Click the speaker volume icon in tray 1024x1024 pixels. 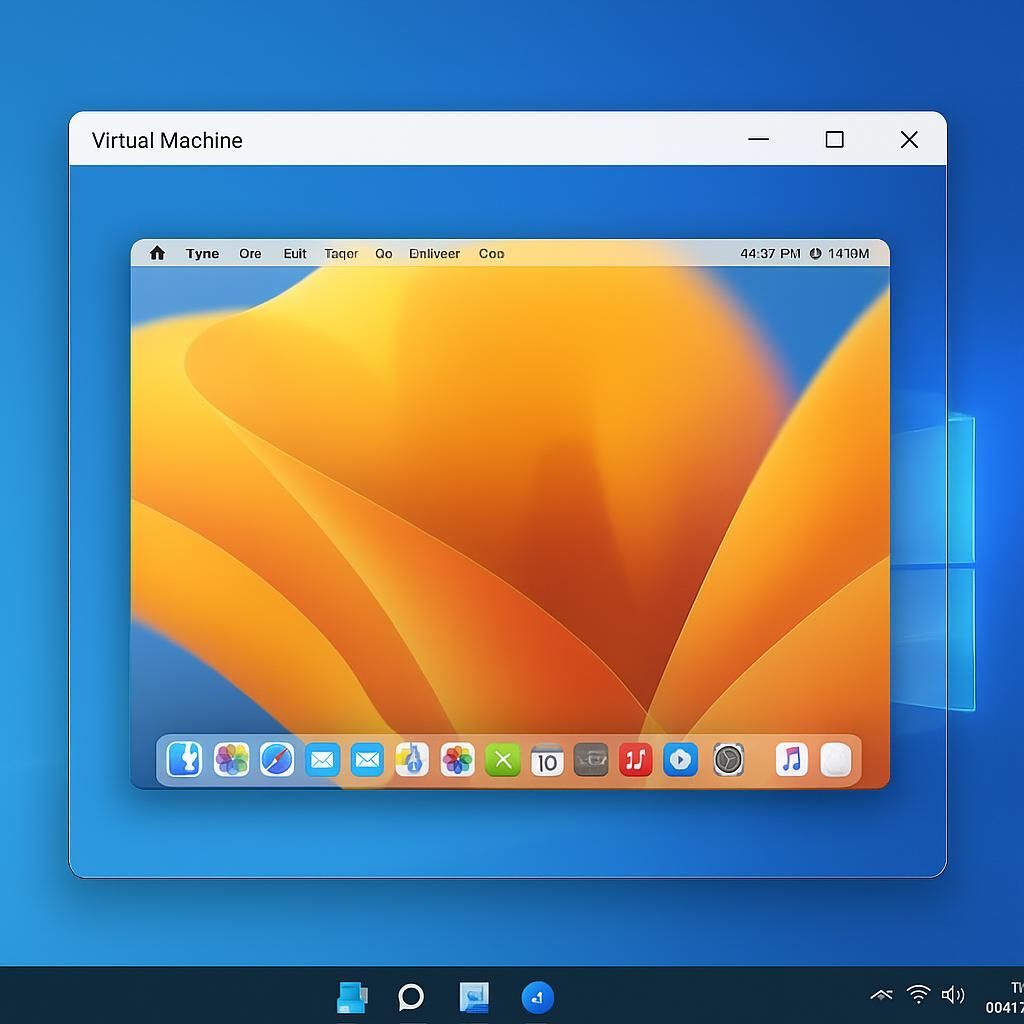(953, 994)
